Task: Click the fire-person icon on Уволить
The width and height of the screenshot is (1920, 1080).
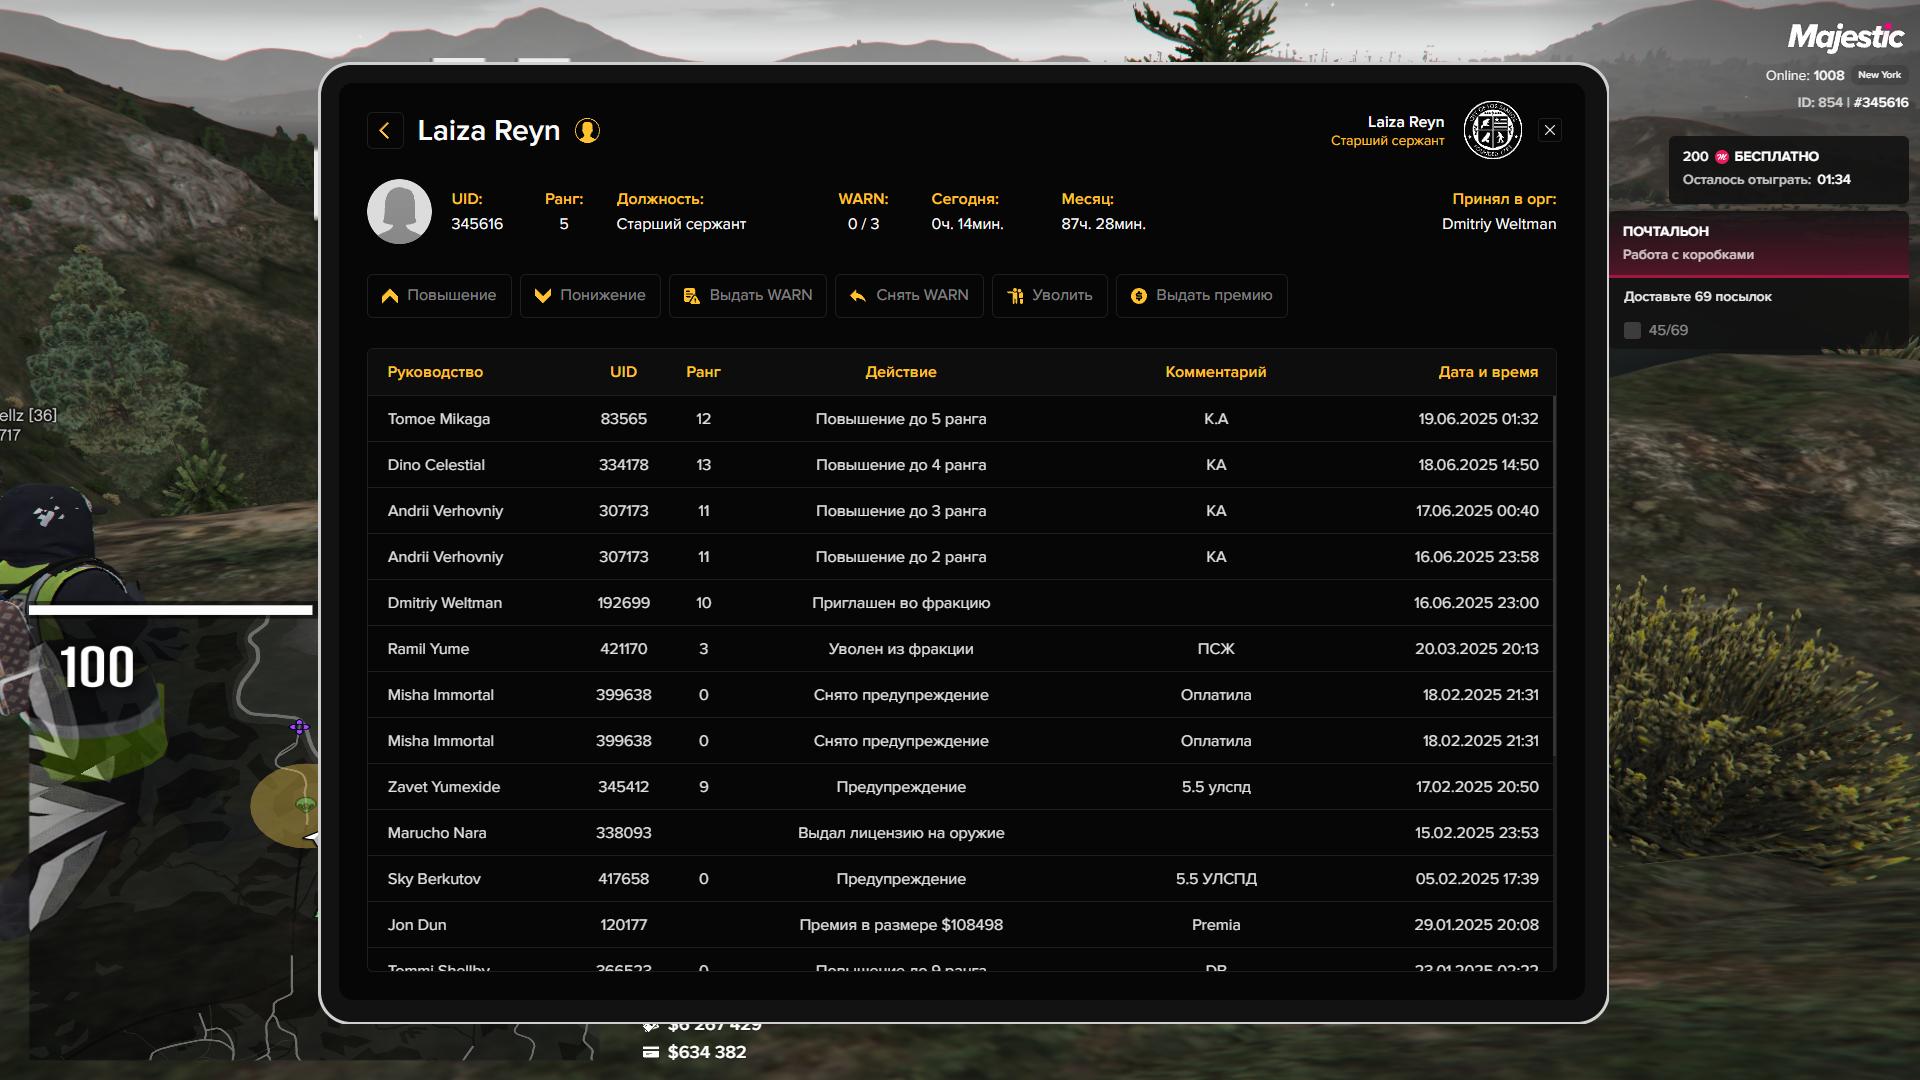Action: click(x=1015, y=296)
